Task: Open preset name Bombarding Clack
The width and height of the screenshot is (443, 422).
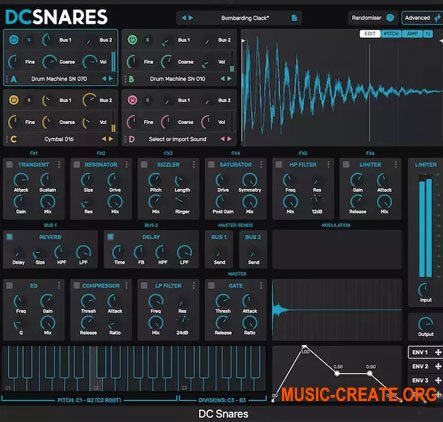Action: (245, 18)
